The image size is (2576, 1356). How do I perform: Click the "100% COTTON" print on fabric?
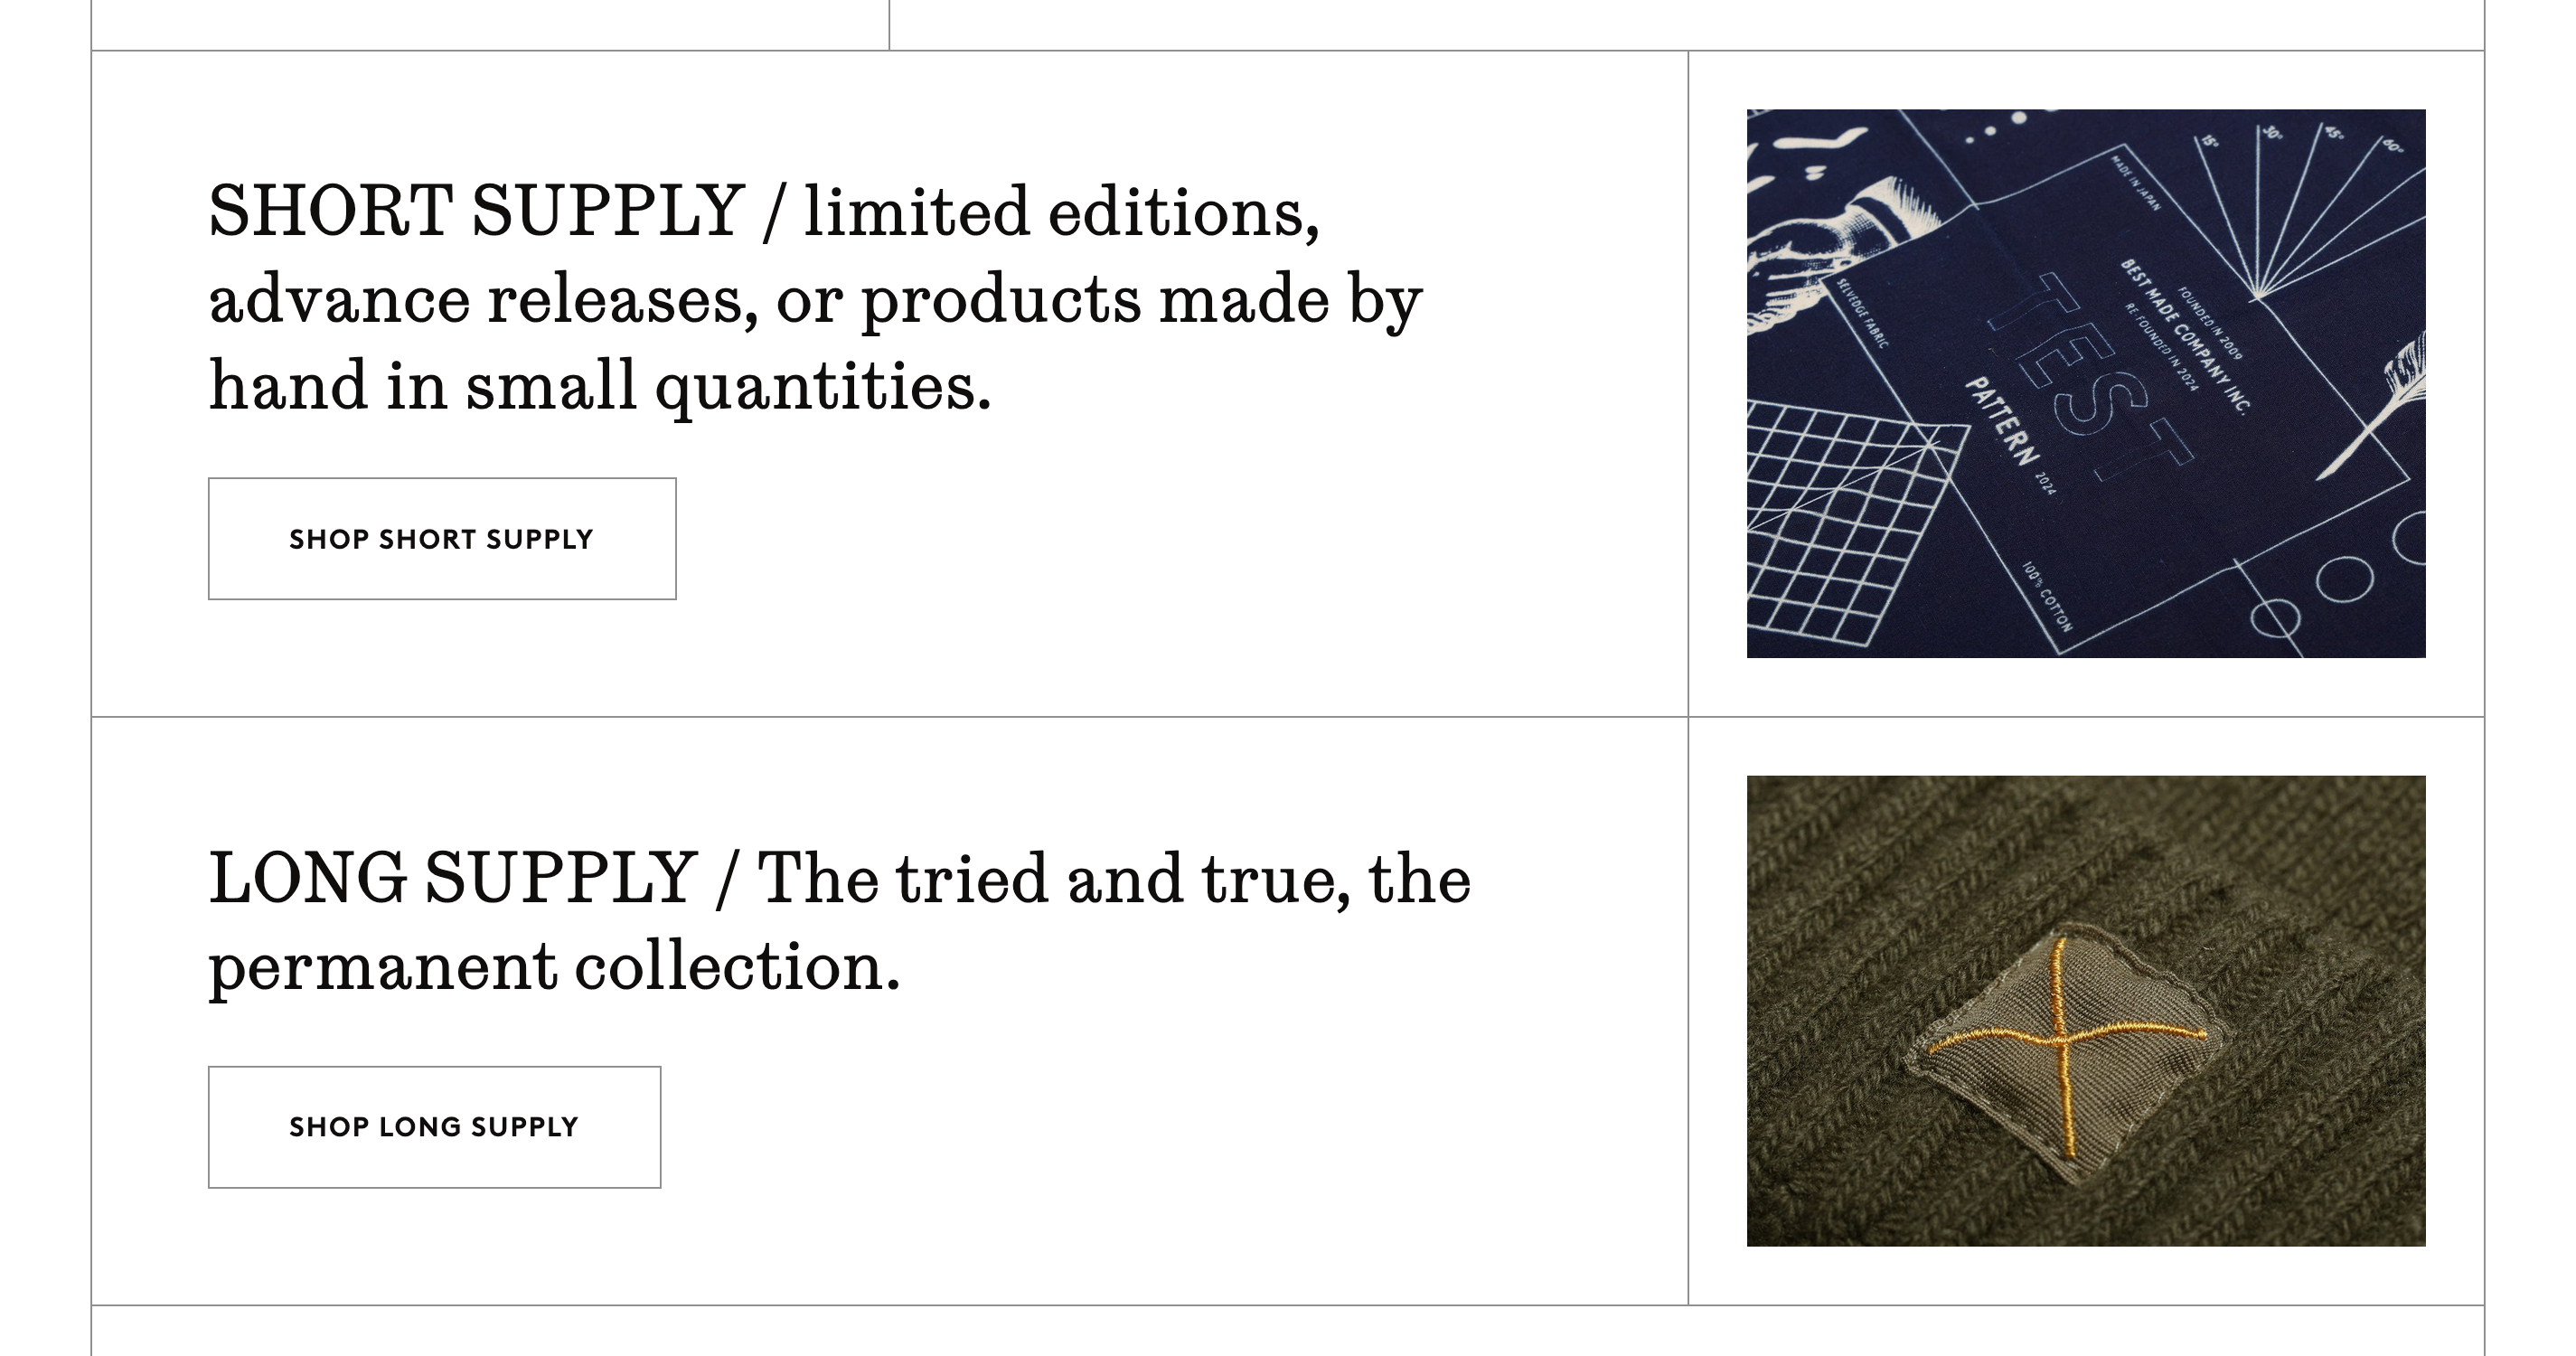pos(2048,597)
